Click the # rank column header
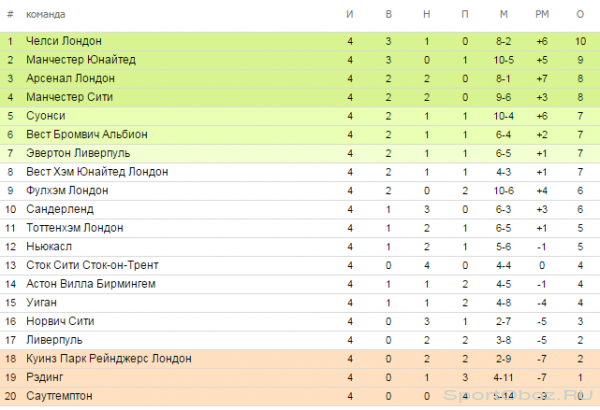600x410 pixels. [10, 15]
